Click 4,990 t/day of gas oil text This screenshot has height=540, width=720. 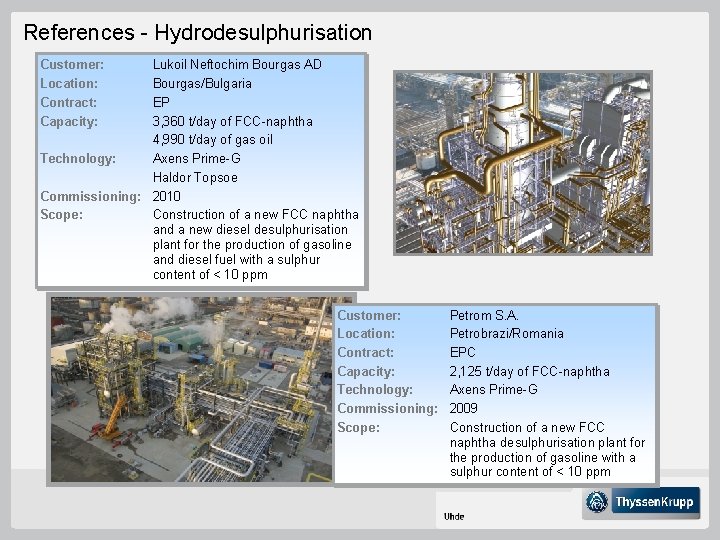[213, 140]
